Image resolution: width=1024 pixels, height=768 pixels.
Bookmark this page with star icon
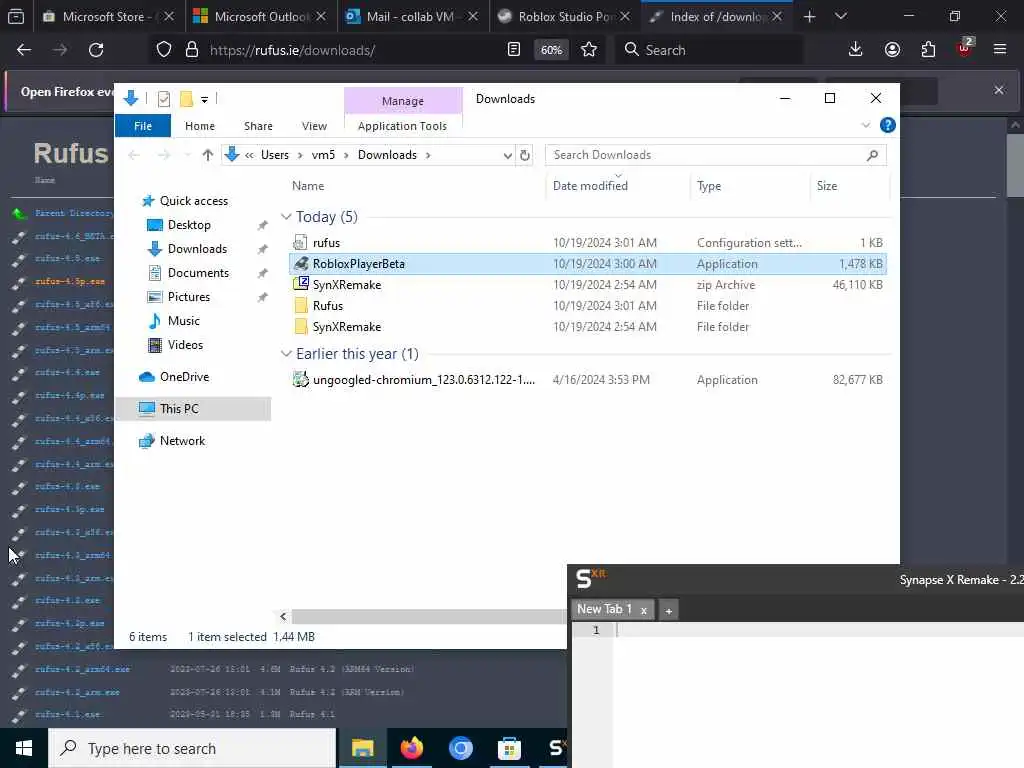click(x=588, y=50)
